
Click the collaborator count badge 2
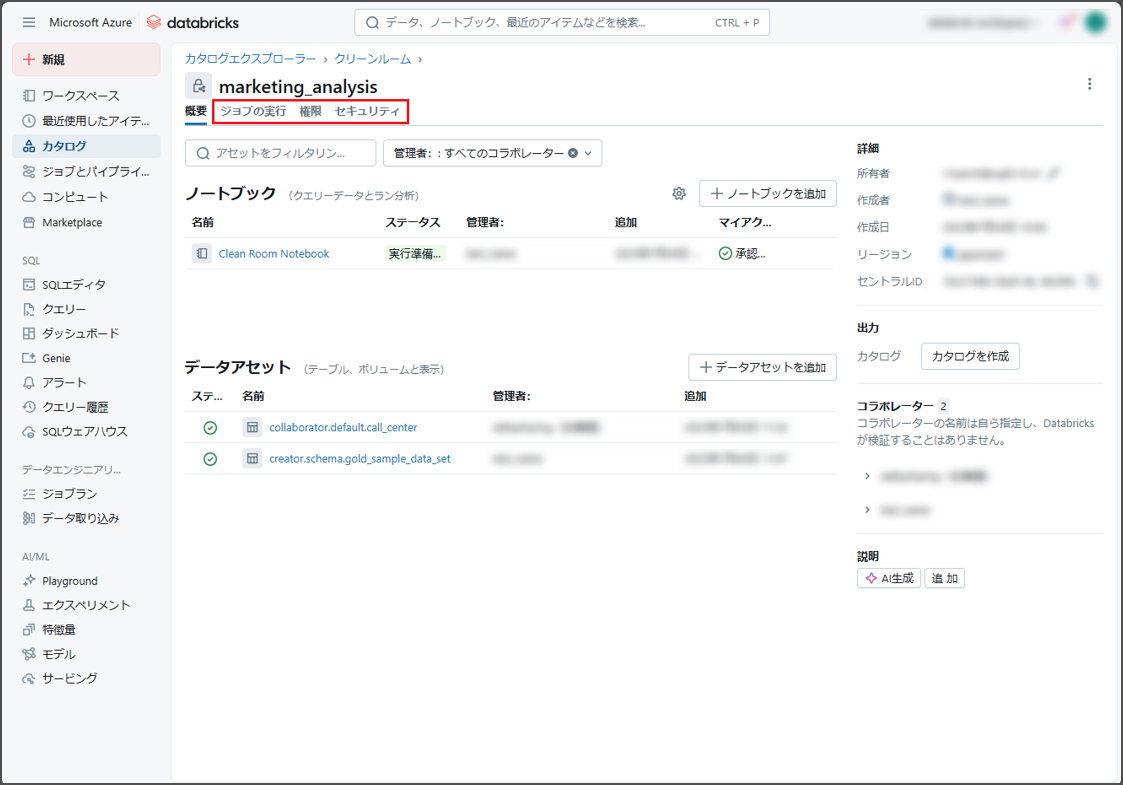point(943,406)
